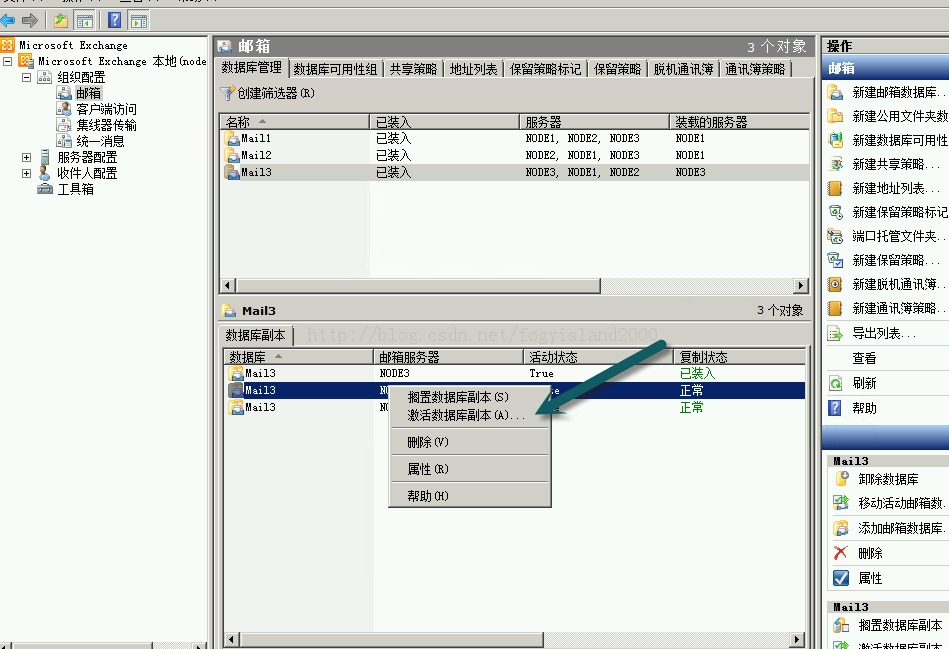The image size is (949, 649).
Task: Click the Forward arrow toolbar icon
Action: [x=30, y=21]
